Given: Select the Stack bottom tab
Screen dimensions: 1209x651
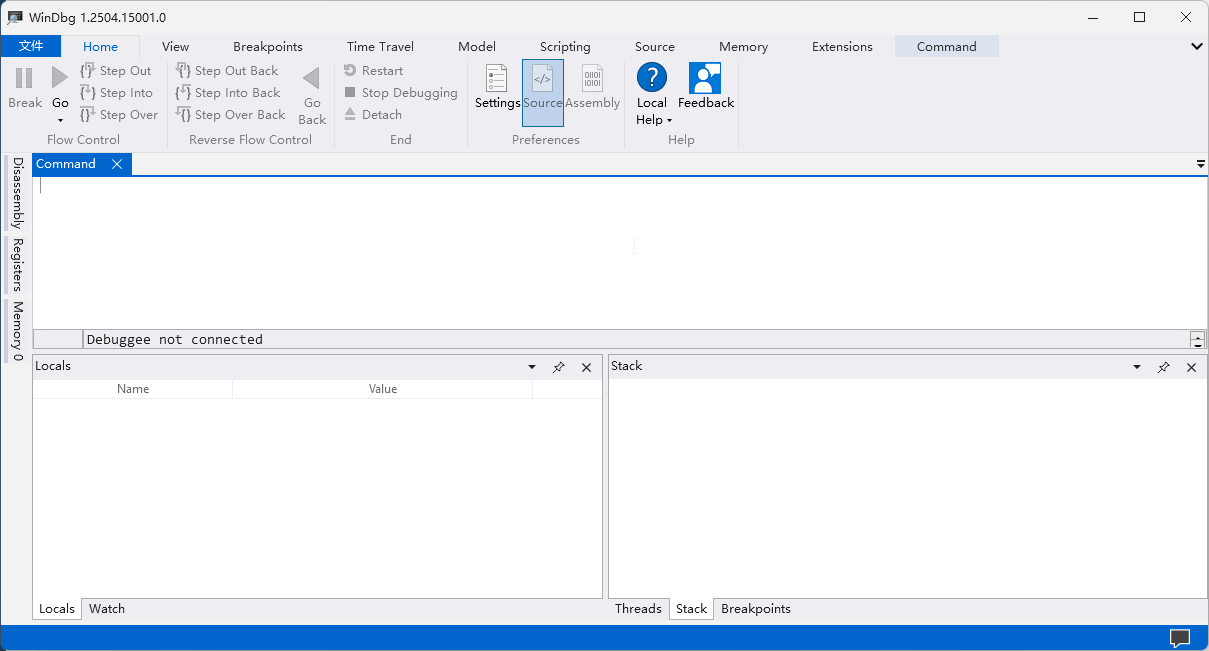Looking at the screenshot, I should pyautogui.click(x=691, y=609).
